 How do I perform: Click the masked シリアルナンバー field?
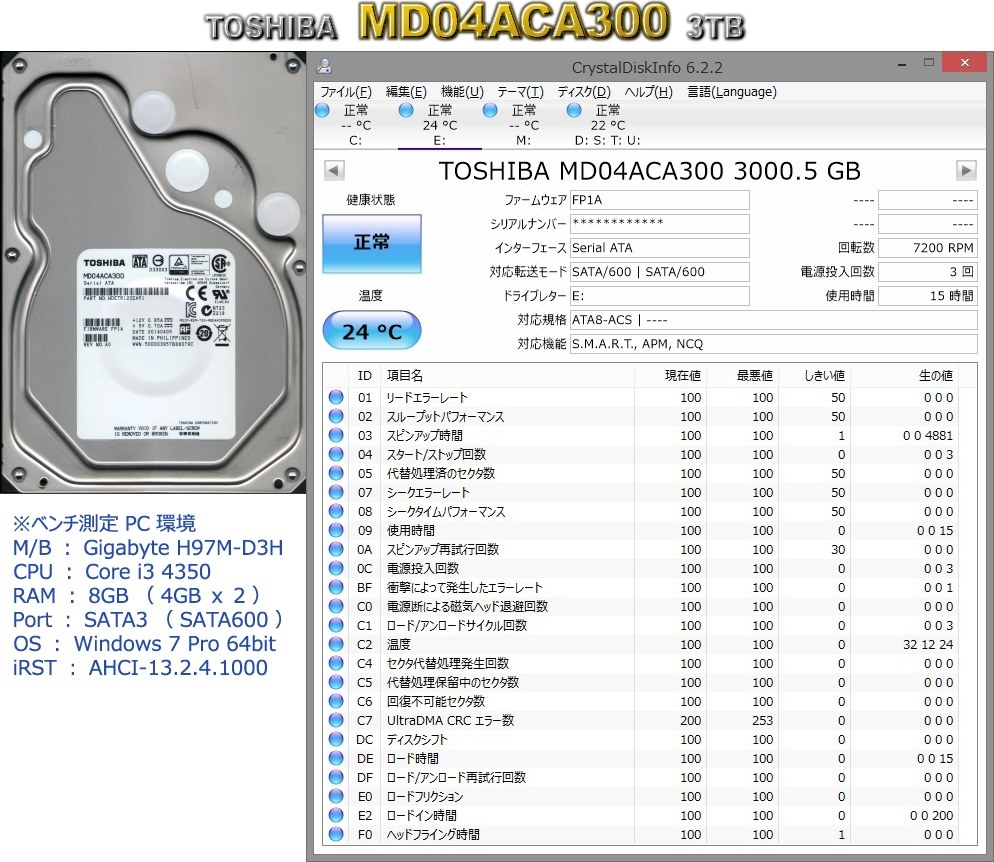point(659,224)
